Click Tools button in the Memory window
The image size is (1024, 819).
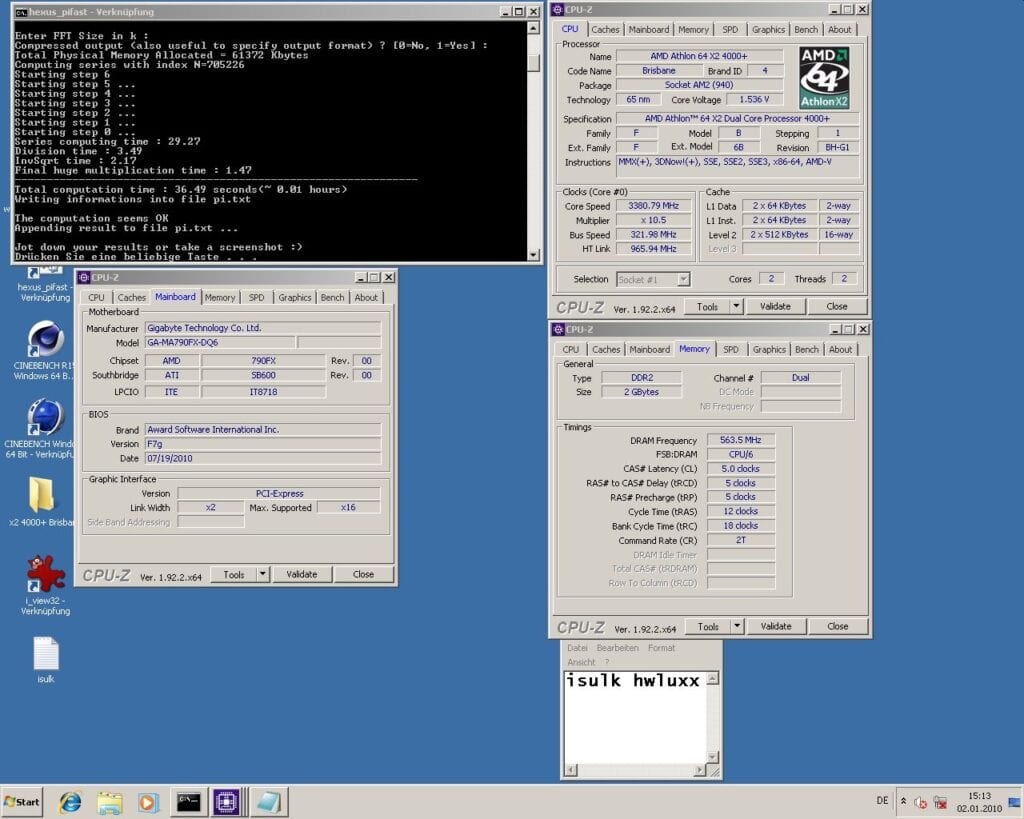(708, 626)
